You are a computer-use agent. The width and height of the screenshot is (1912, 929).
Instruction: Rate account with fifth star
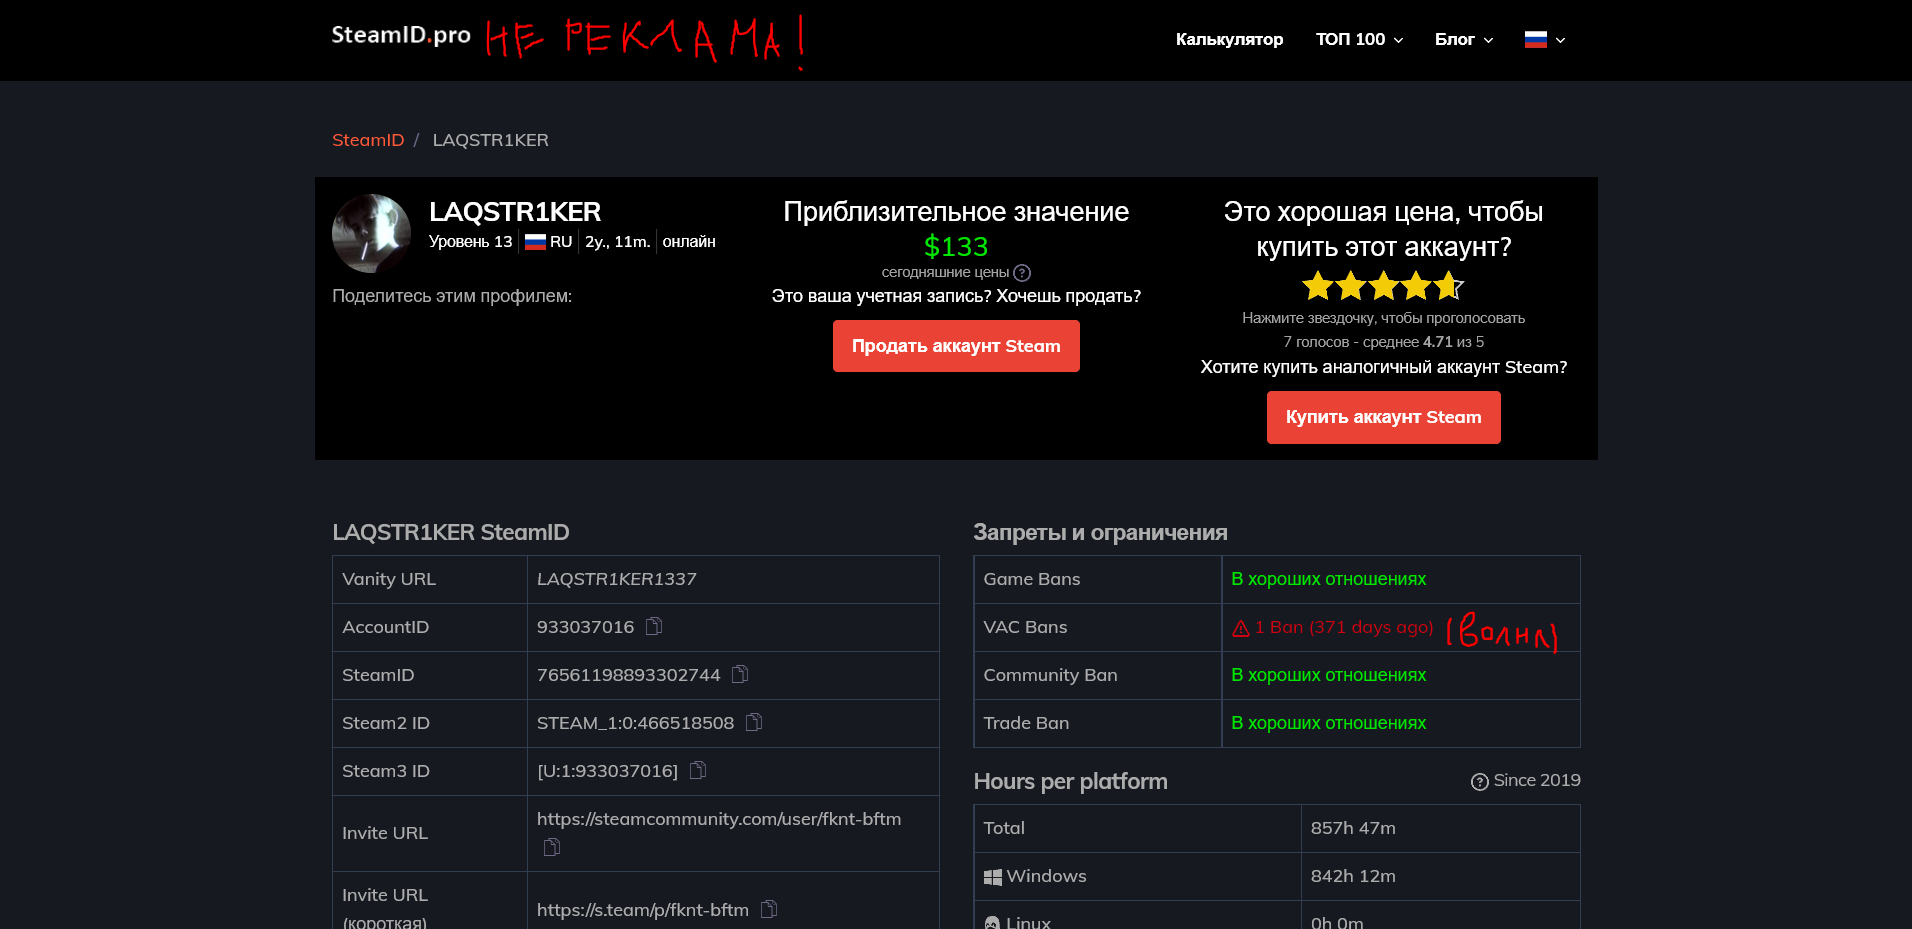click(1449, 286)
